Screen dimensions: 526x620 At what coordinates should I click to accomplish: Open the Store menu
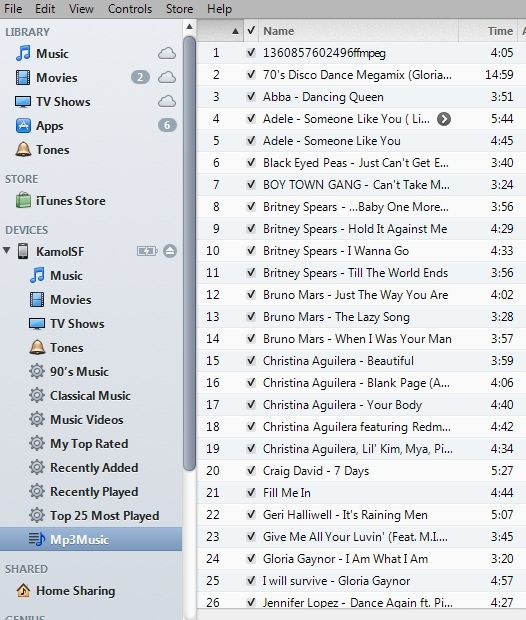(x=180, y=9)
